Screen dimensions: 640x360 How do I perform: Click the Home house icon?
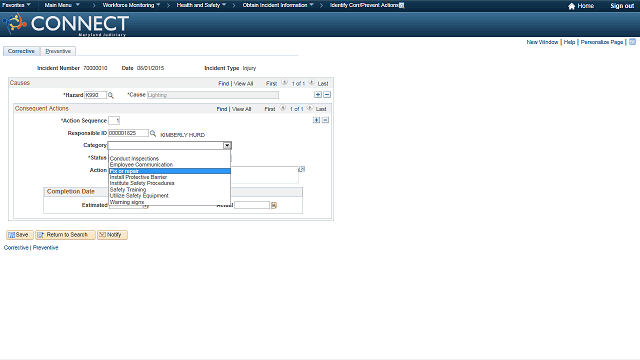[571, 6]
